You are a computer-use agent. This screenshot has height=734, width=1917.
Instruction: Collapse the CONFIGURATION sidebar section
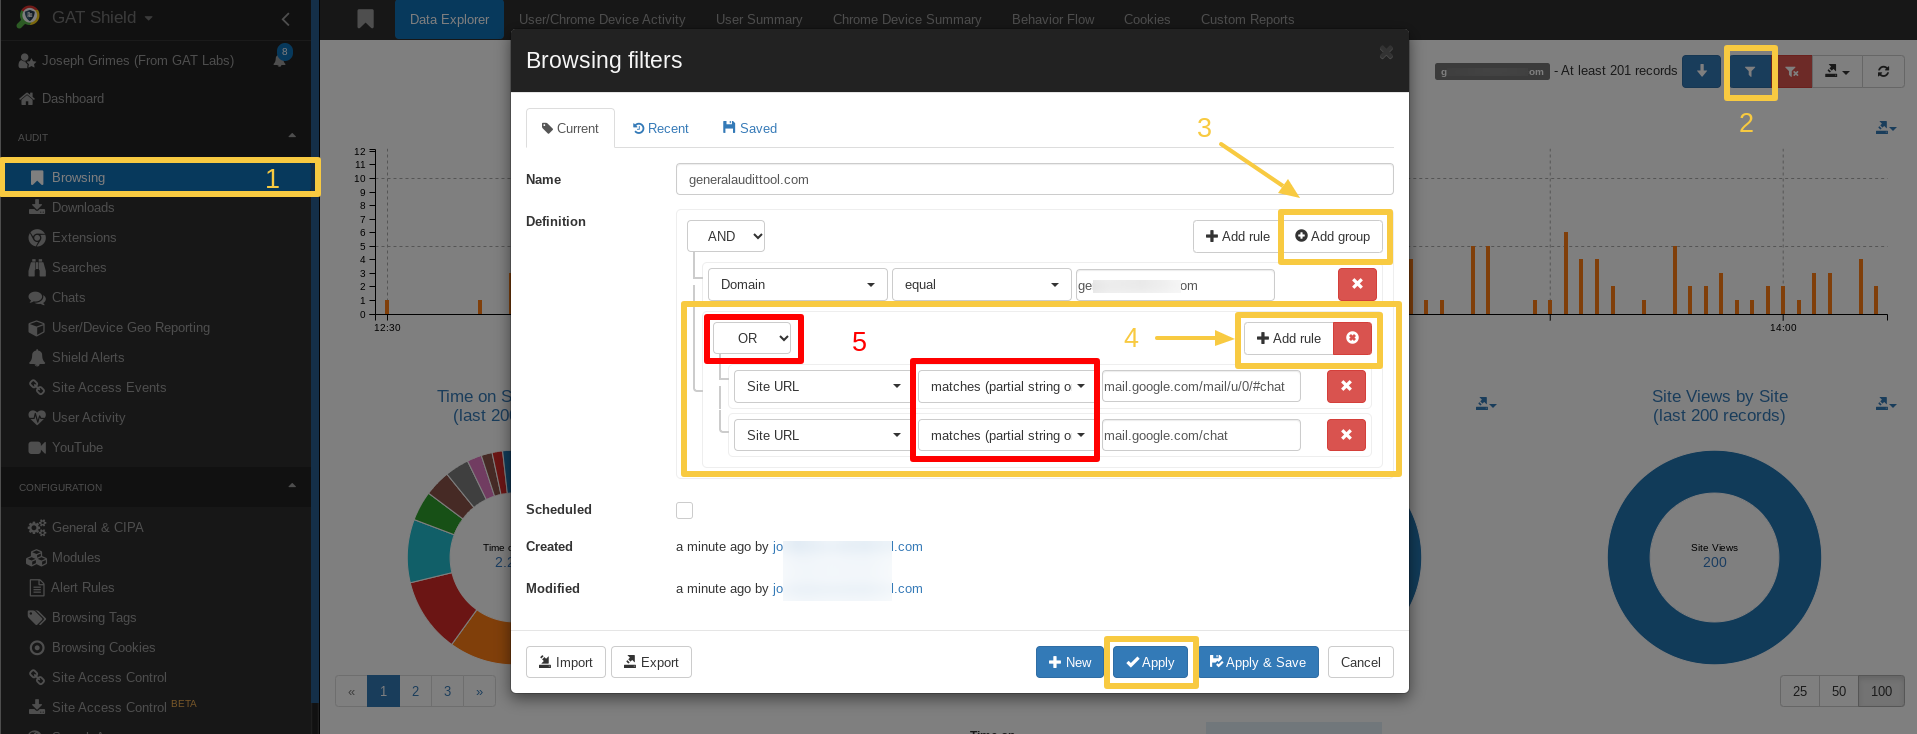292,486
